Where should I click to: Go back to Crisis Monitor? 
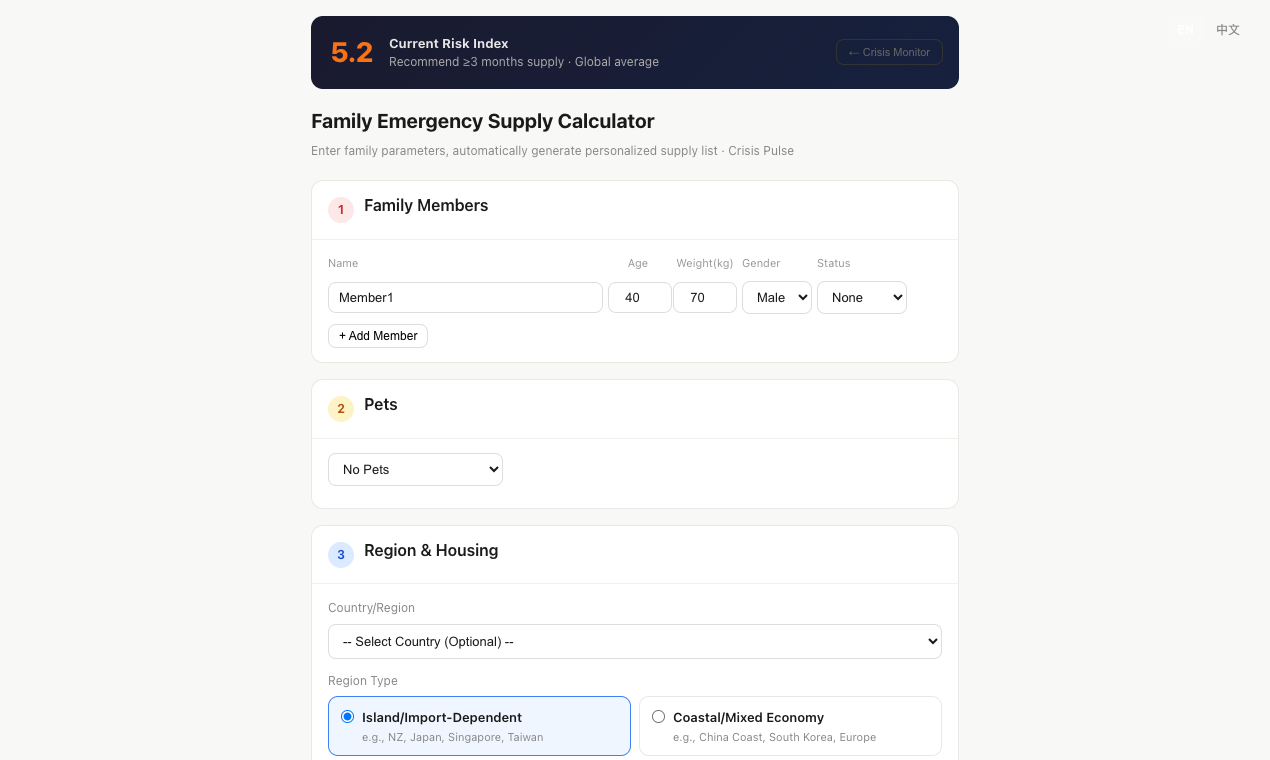coord(889,52)
